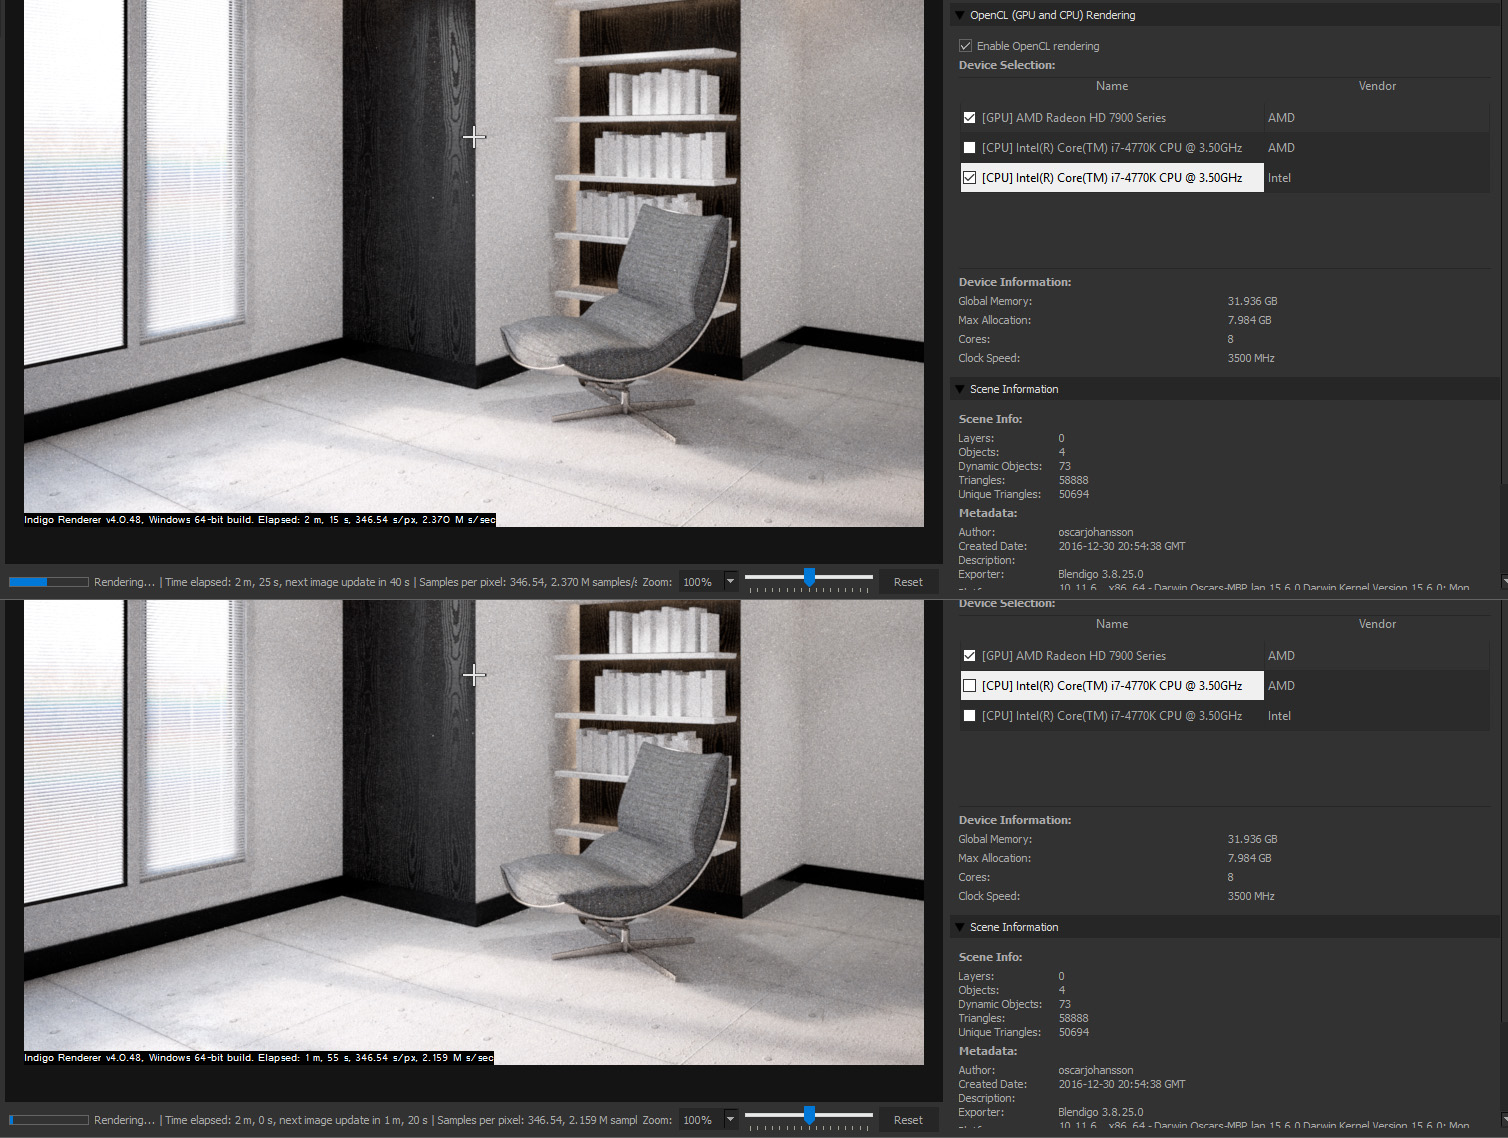Click zoom slider handle in 2.159 M samples status bar
Viewport: 1508px width, 1138px height.
[809, 1115]
